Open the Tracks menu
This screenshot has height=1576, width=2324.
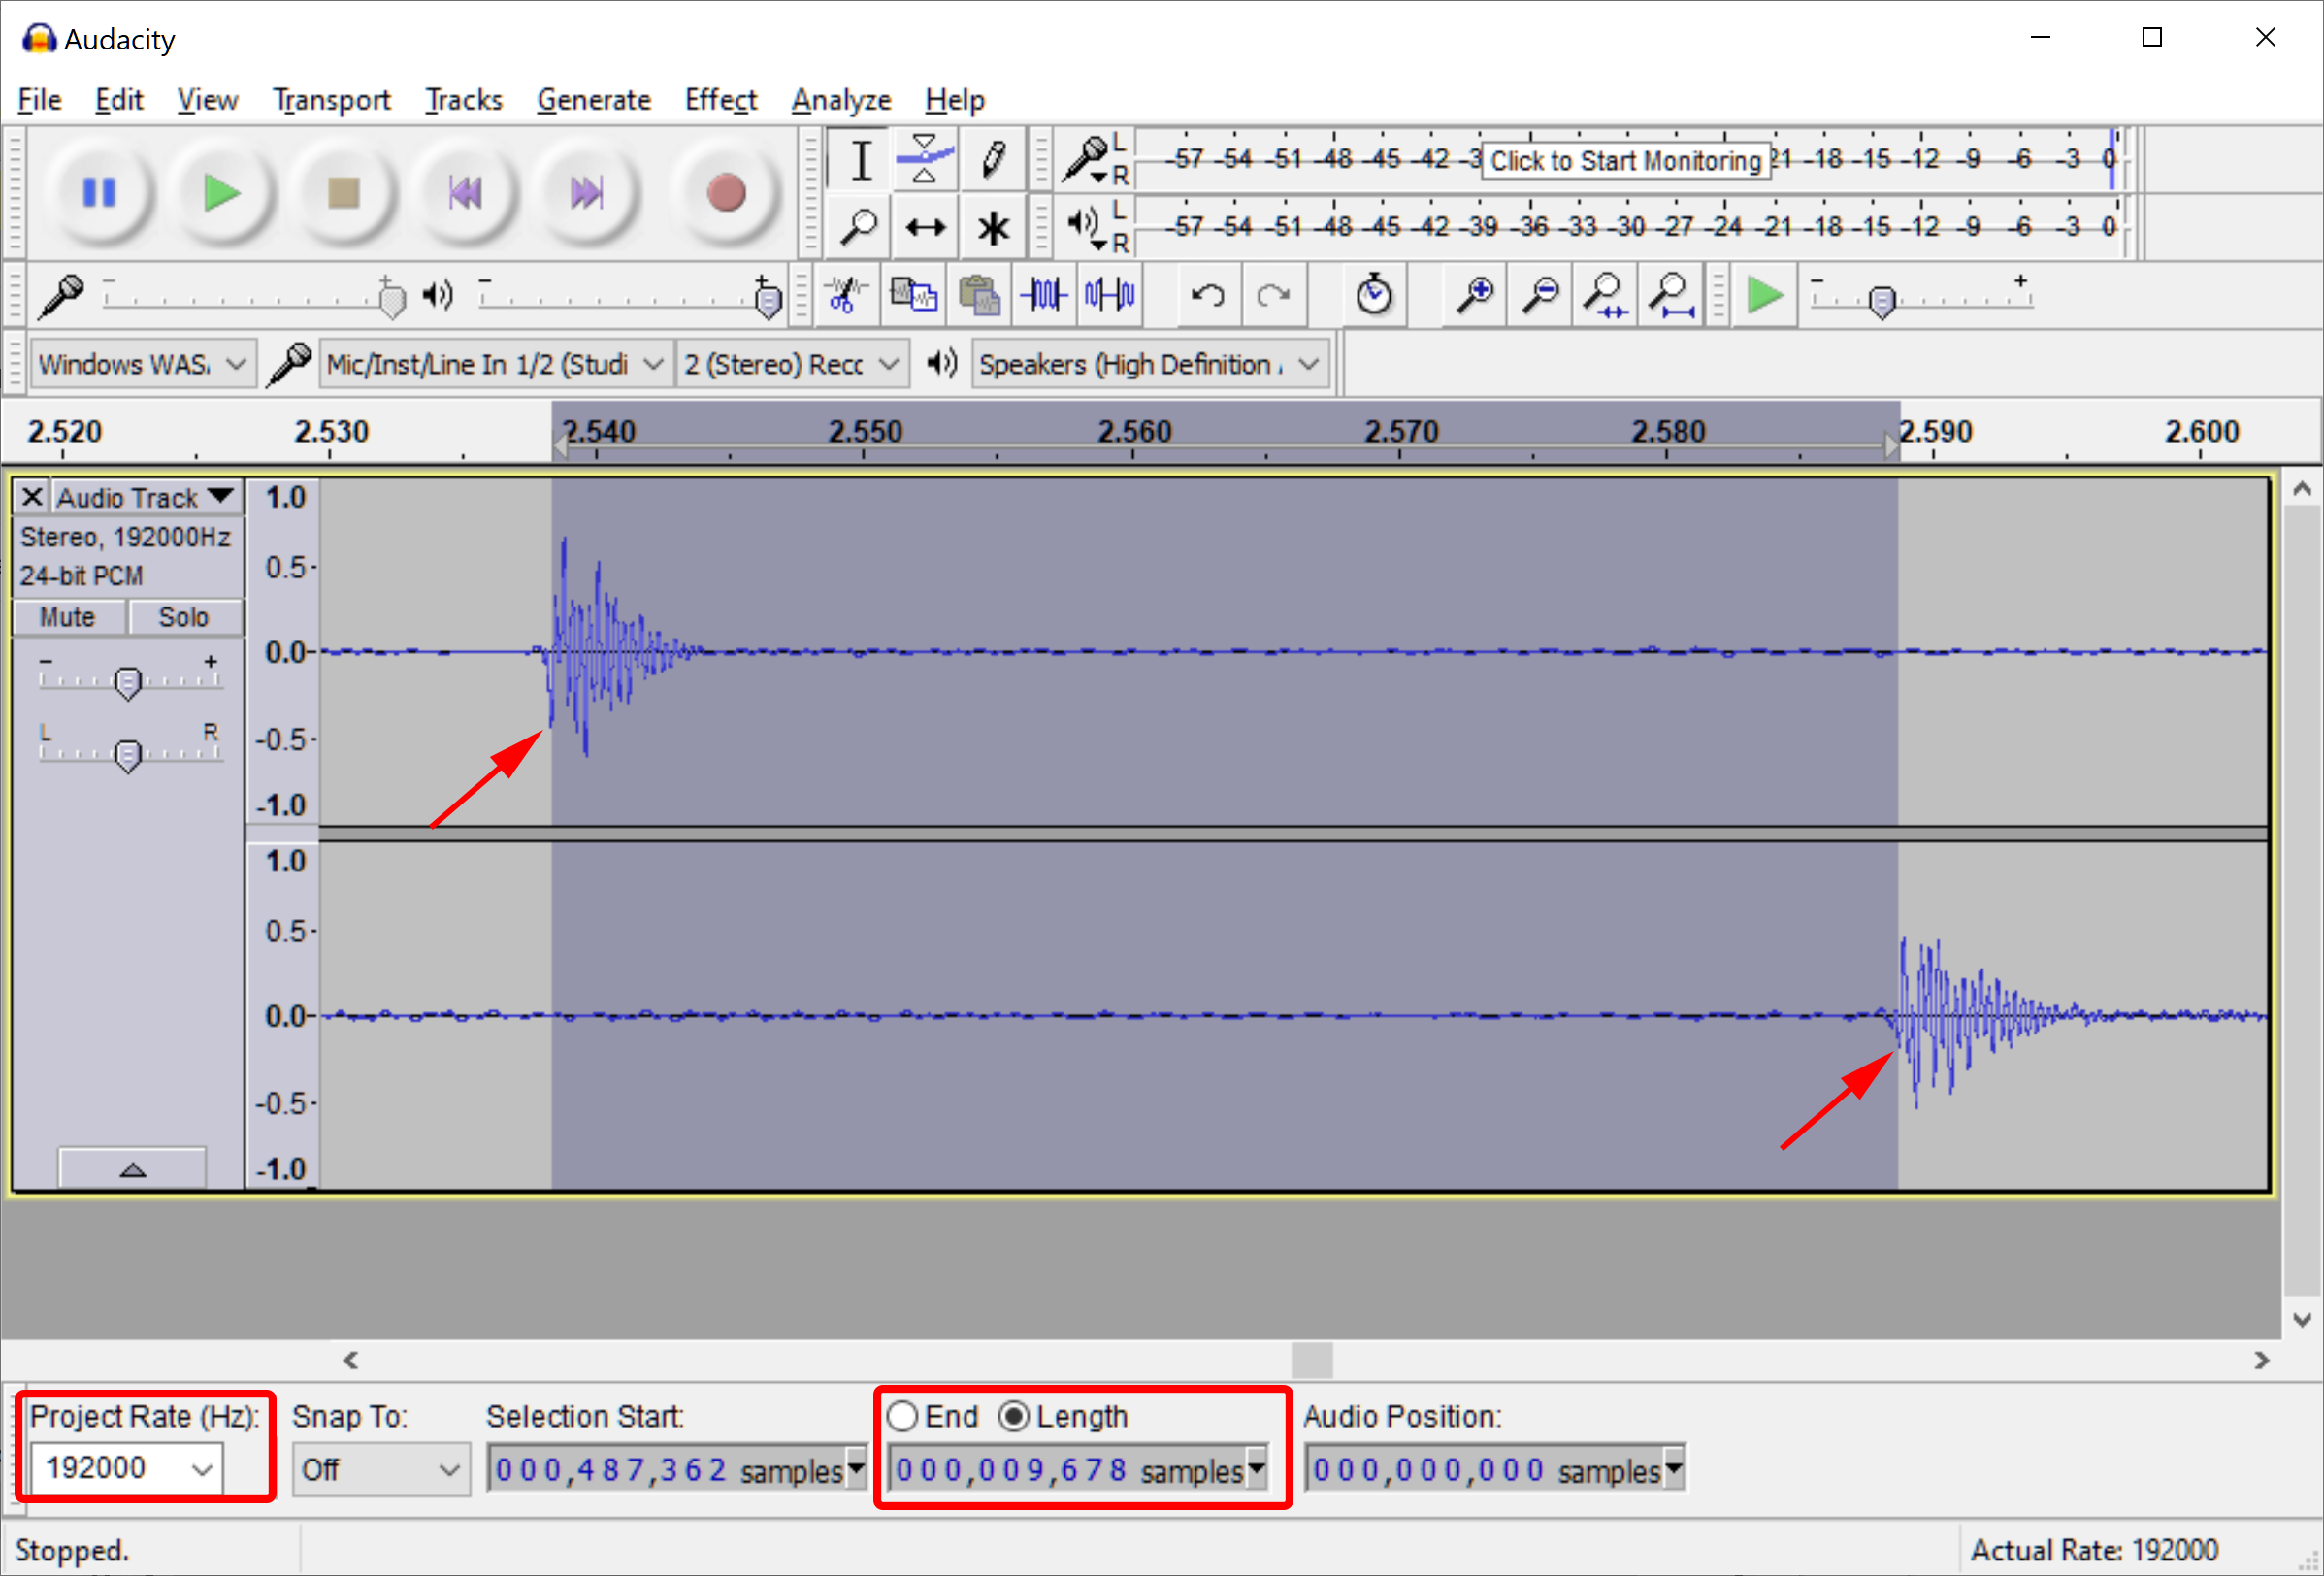click(464, 100)
